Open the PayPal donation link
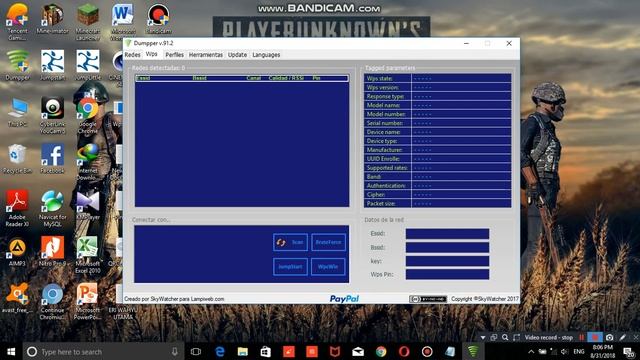The image size is (640, 360). [x=344, y=299]
